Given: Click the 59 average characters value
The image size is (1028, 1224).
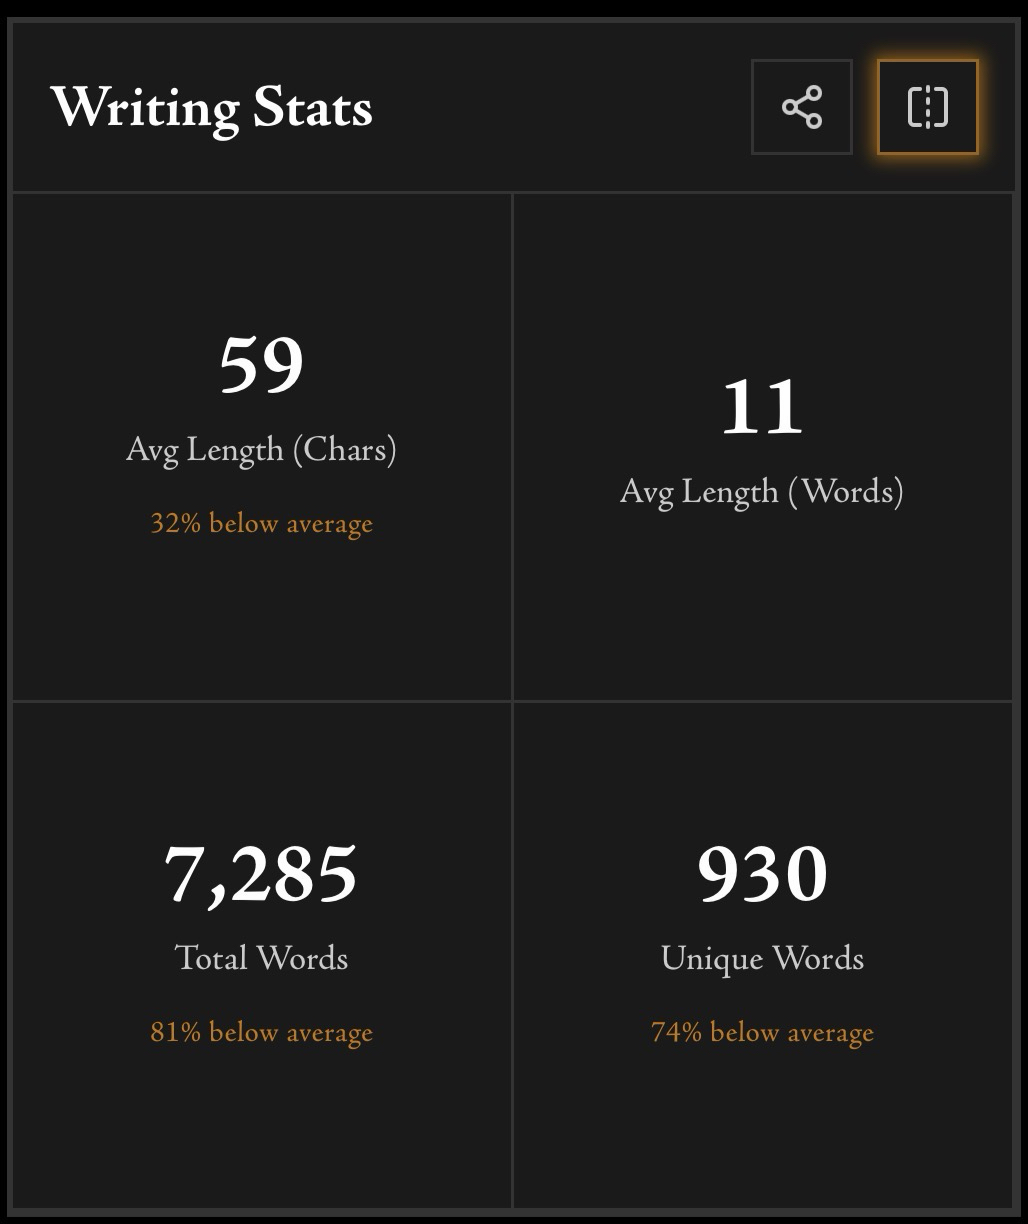Looking at the screenshot, I should [261, 365].
